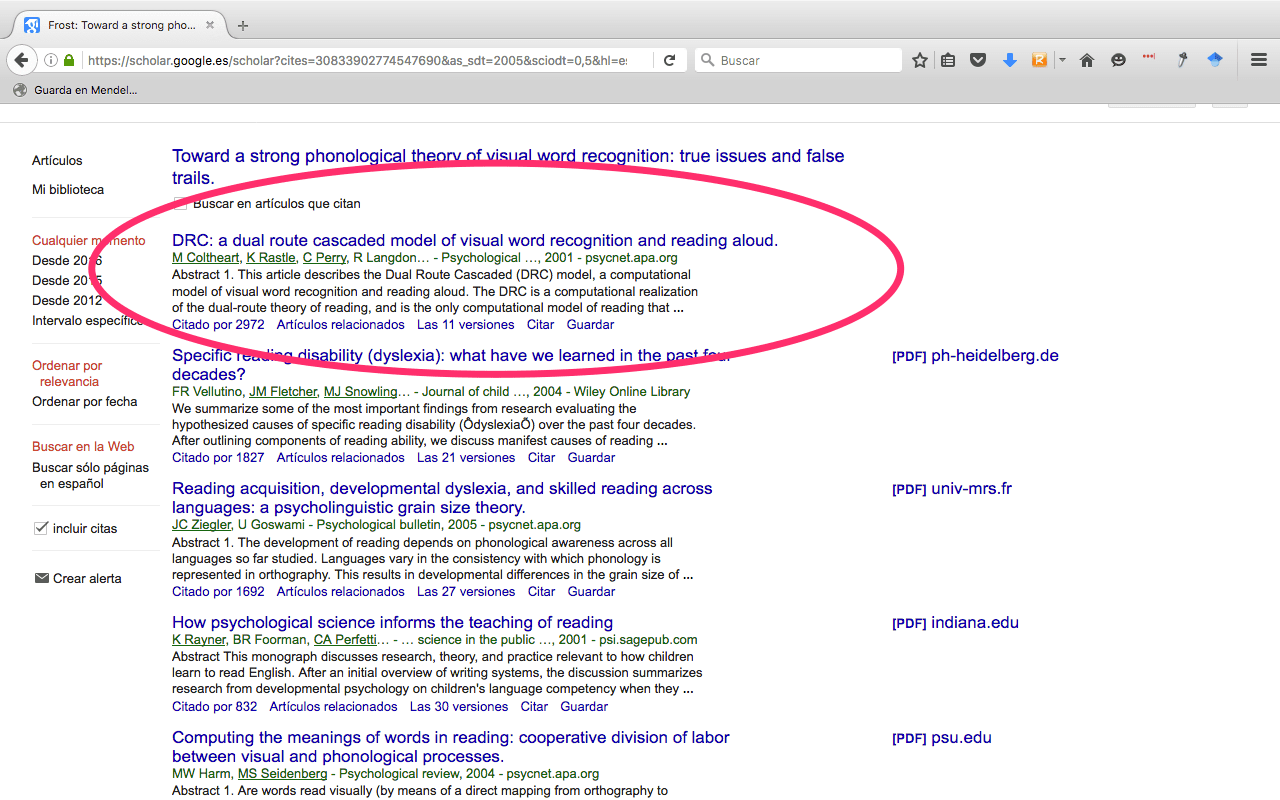Open the Pocket save icon

click(x=978, y=60)
